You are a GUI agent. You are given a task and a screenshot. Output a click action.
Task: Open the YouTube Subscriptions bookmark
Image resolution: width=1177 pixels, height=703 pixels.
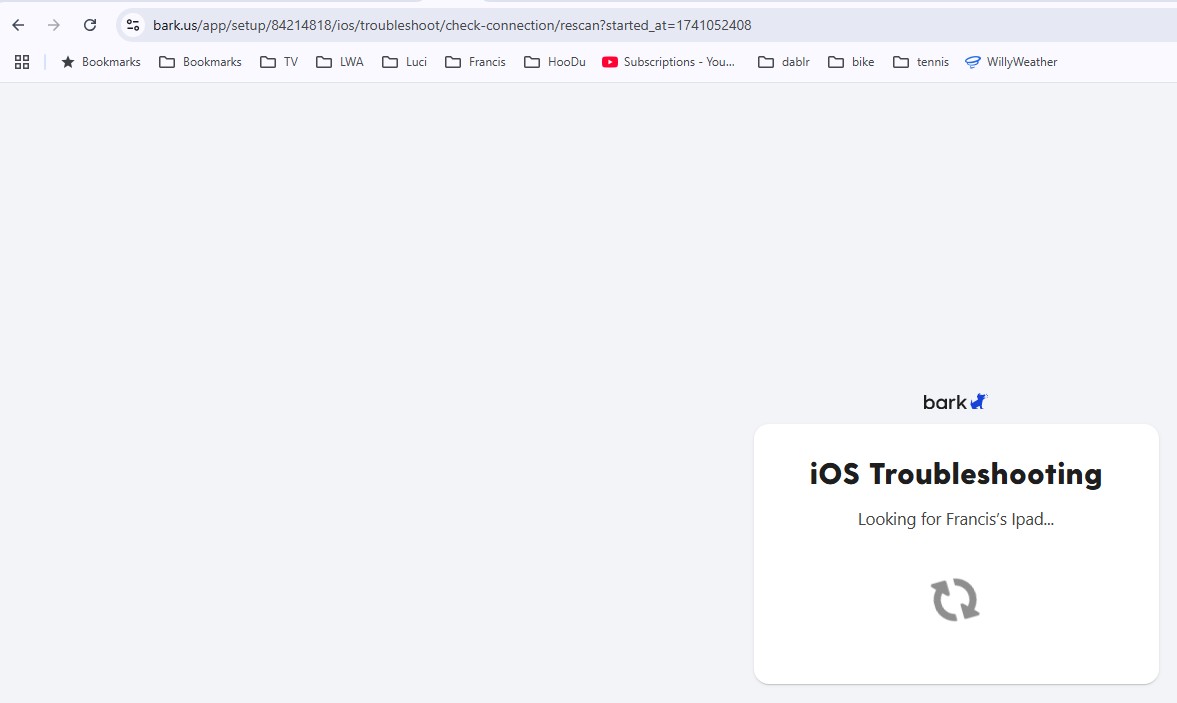pos(669,62)
